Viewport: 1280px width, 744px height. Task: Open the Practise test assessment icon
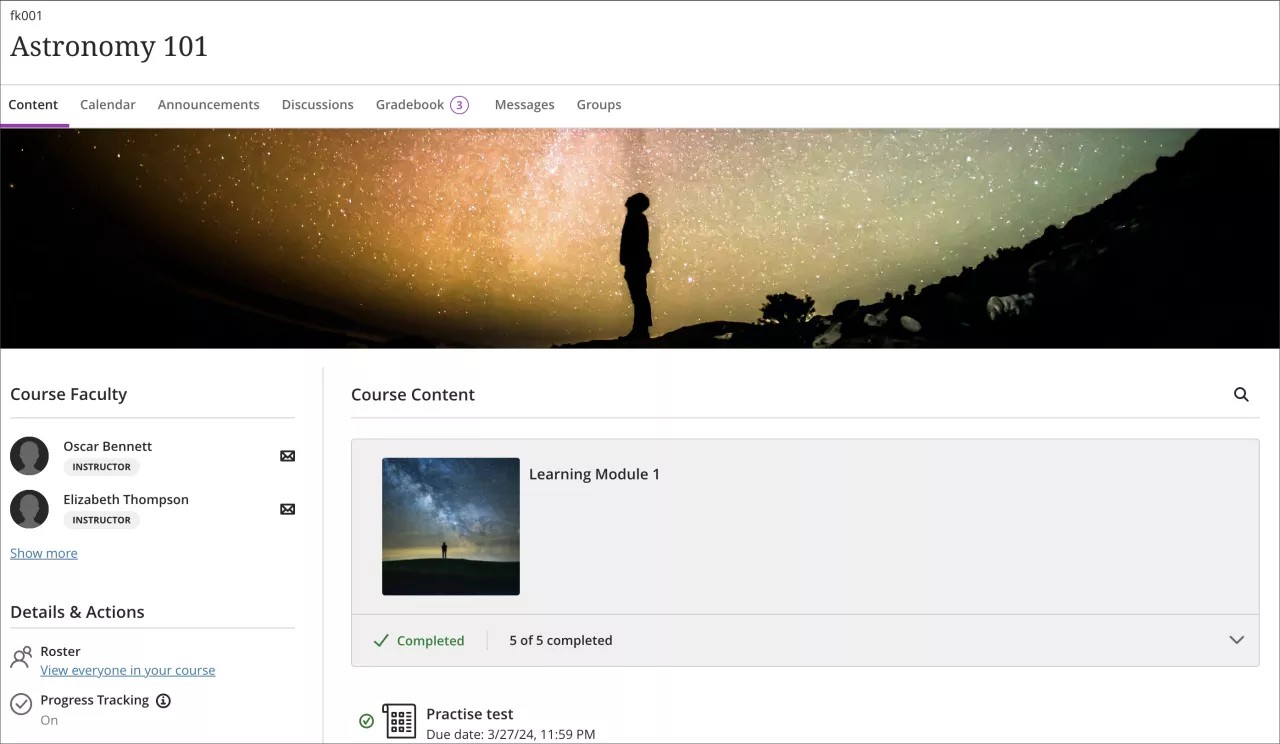(400, 720)
